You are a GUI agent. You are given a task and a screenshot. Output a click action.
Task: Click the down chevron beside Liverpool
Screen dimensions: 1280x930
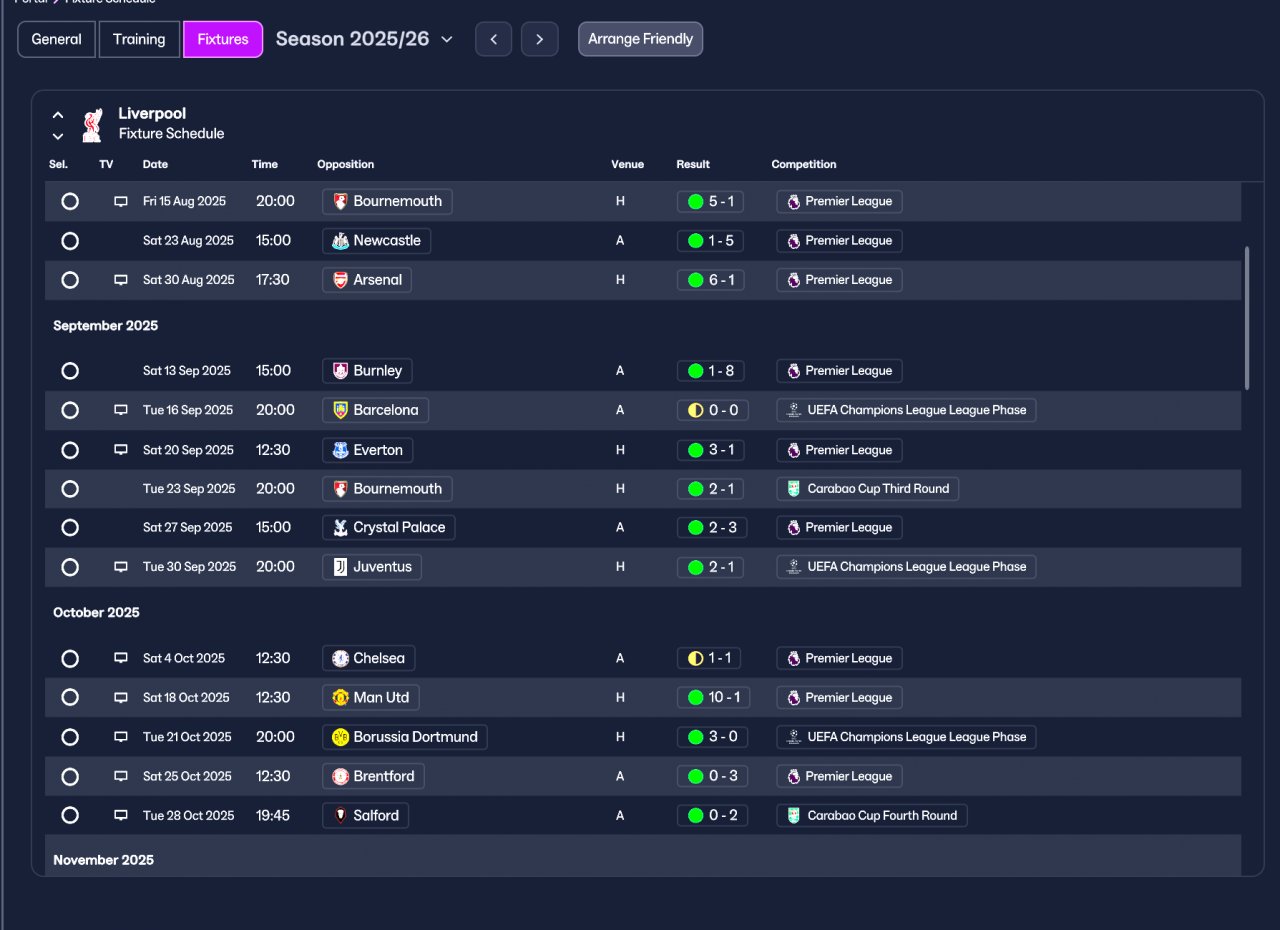(58, 136)
